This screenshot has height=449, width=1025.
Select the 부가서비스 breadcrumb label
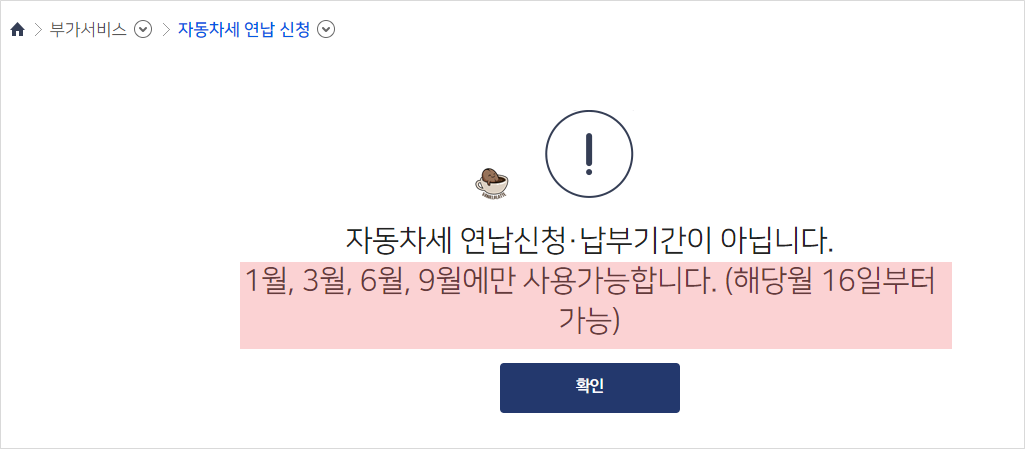(x=88, y=30)
